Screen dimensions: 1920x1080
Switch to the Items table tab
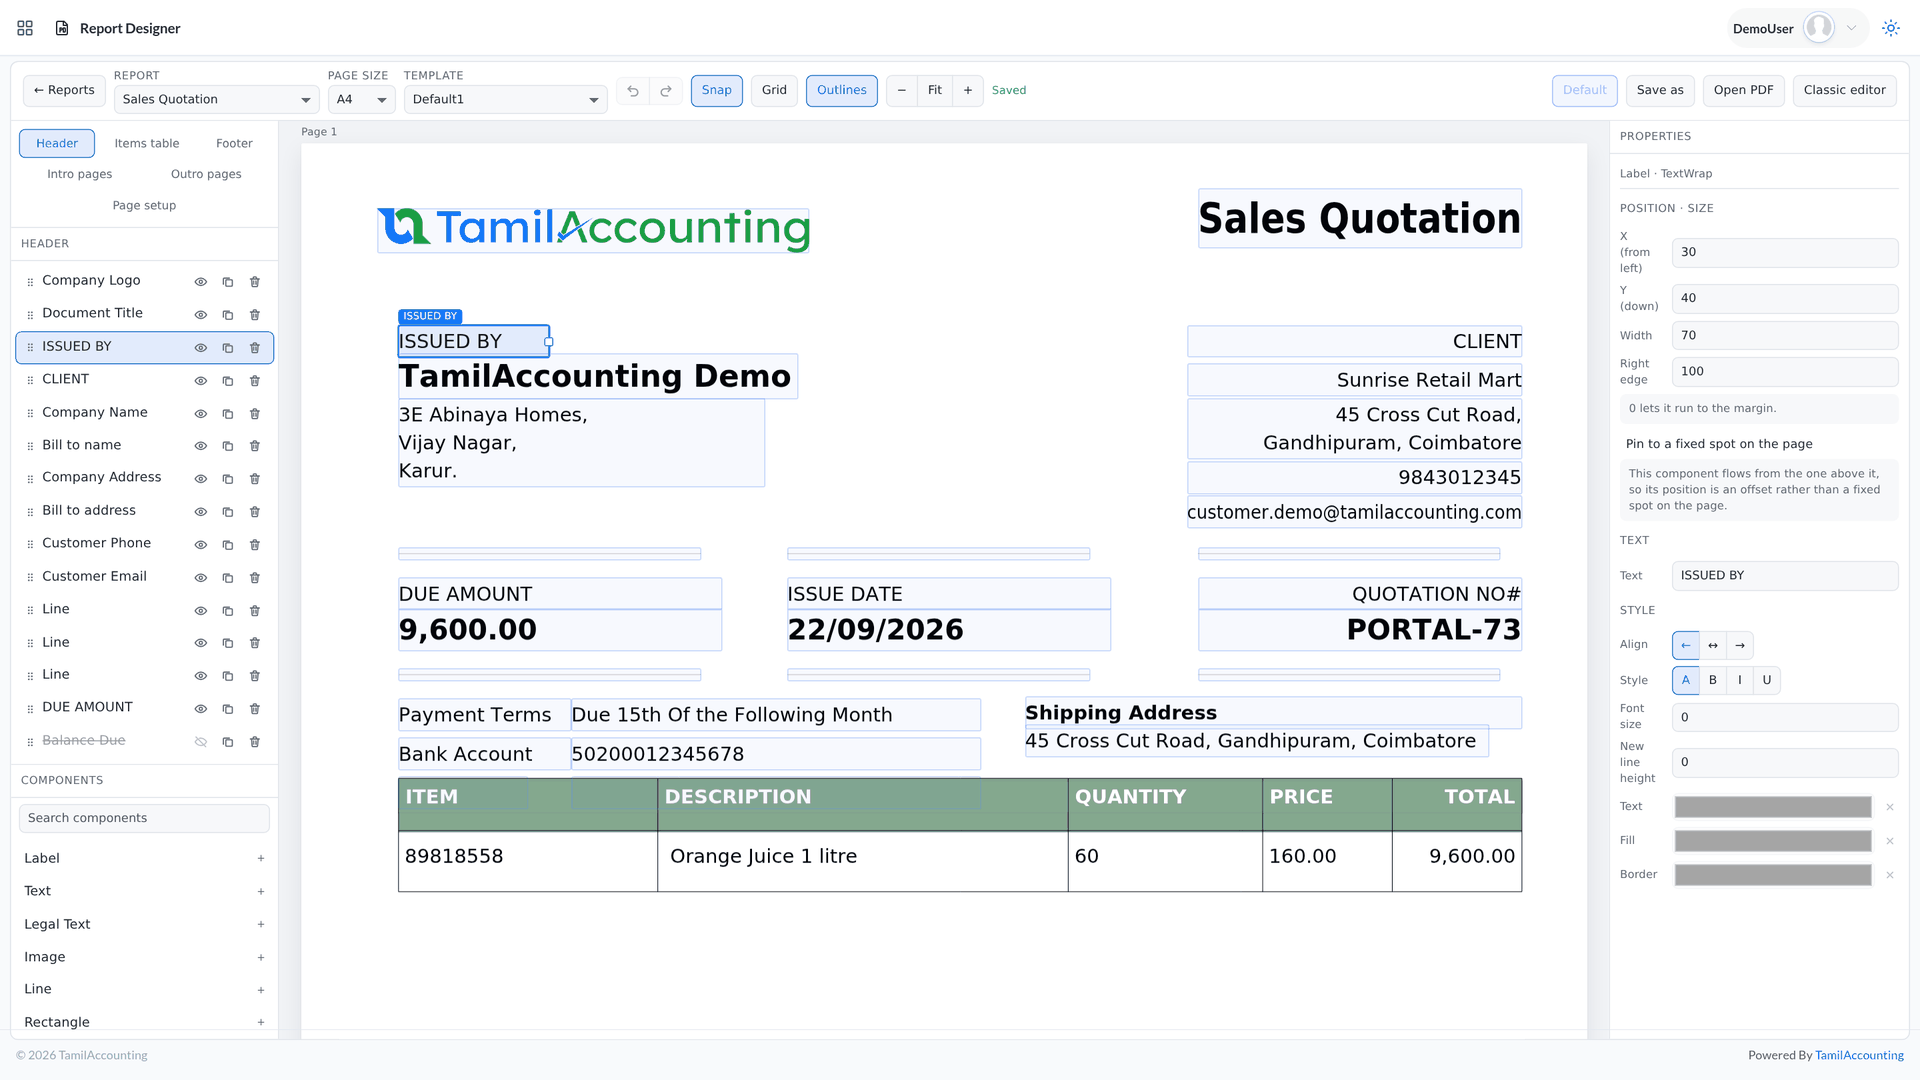tap(147, 144)
